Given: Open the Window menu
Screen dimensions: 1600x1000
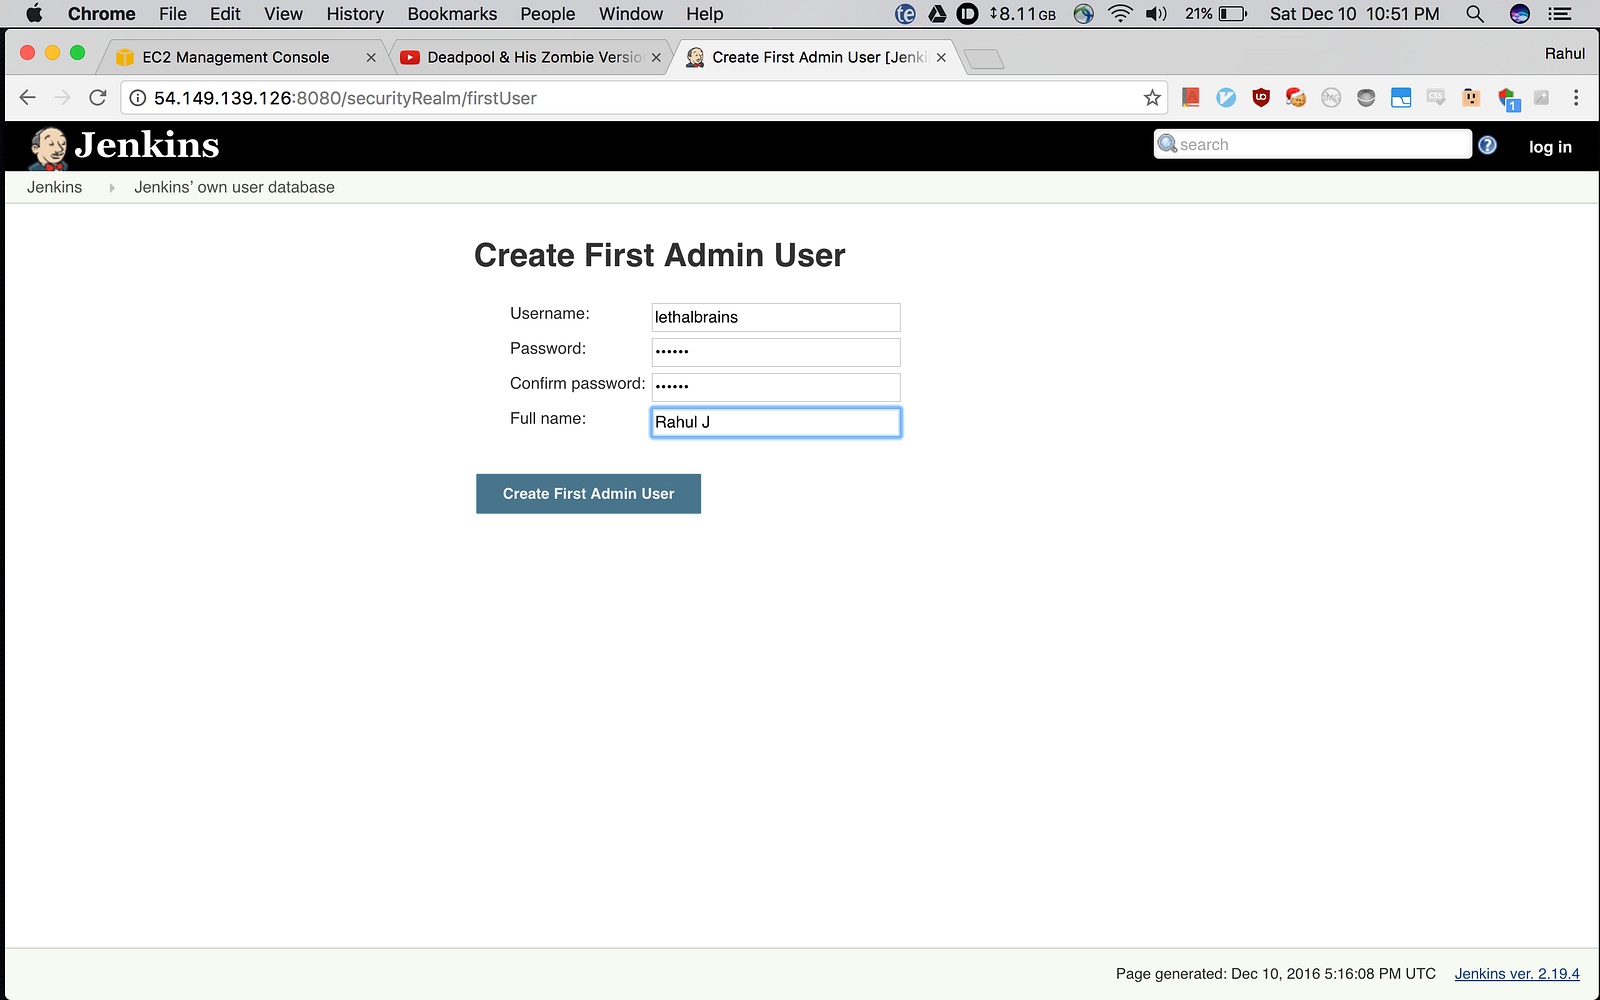Looking at the screenshot, I should coord(631,14).
